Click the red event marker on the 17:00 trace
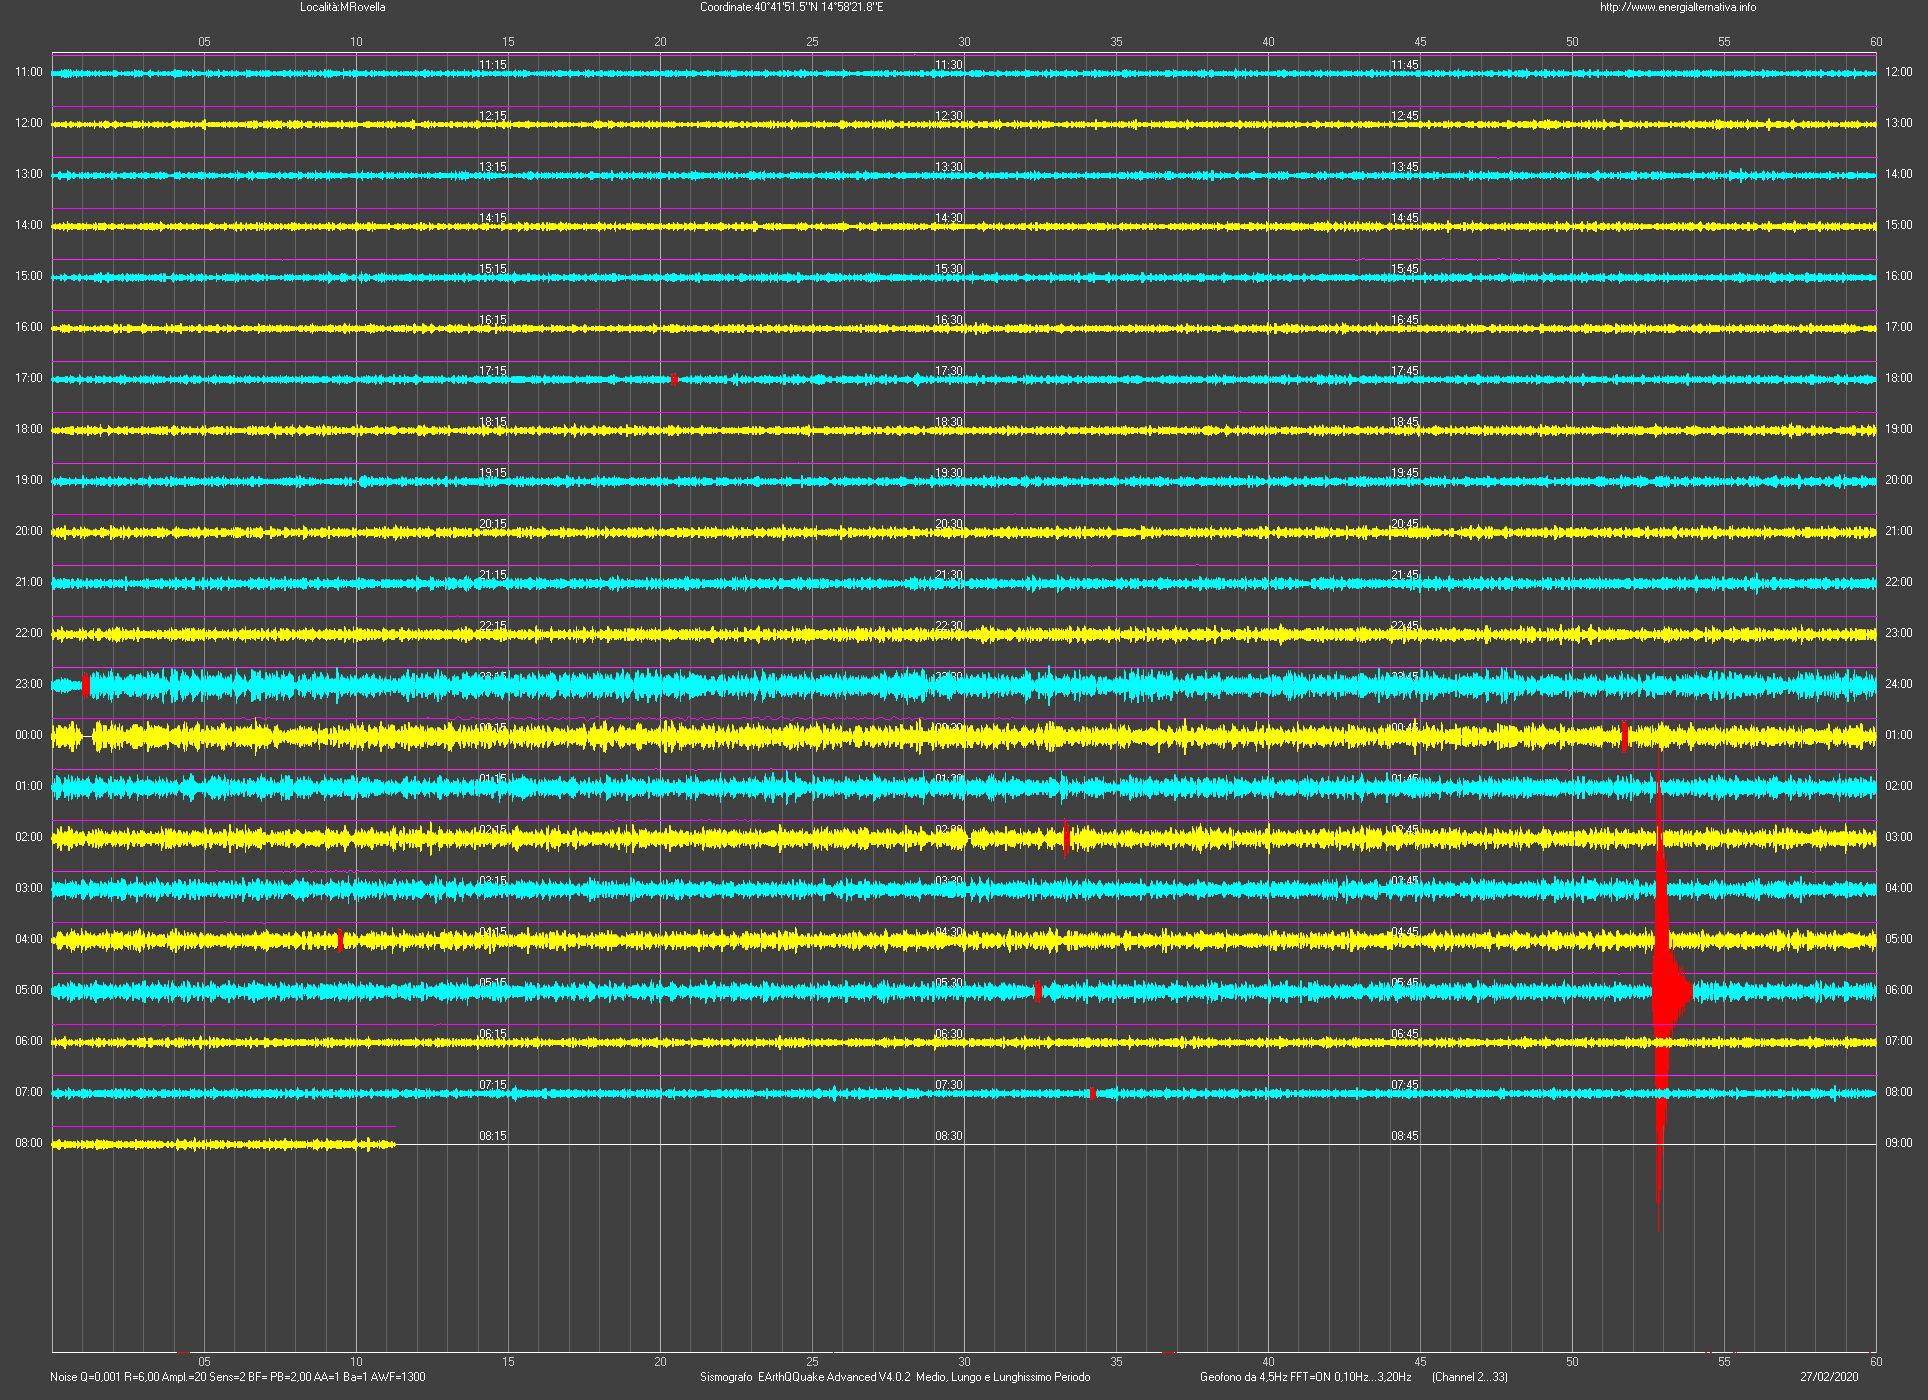The height and width of the screenshot is (1400, 1928). 674,379
